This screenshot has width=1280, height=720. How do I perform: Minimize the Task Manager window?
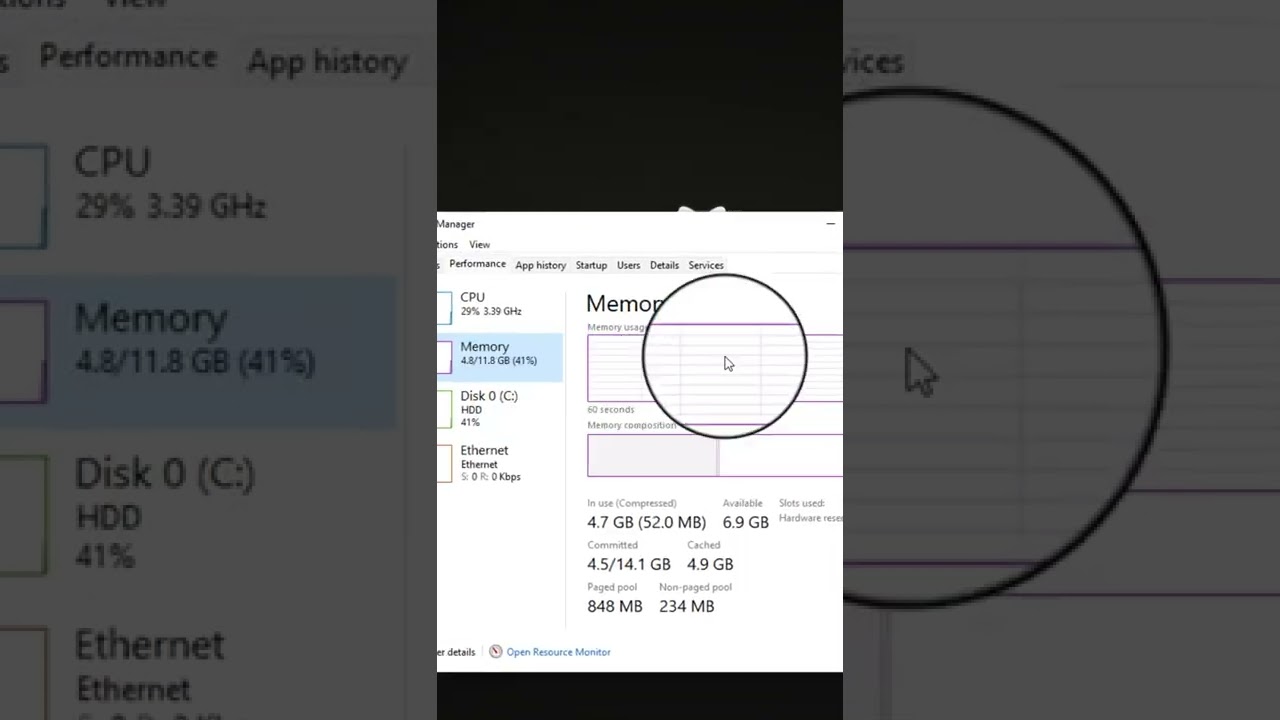click(830, 224)
